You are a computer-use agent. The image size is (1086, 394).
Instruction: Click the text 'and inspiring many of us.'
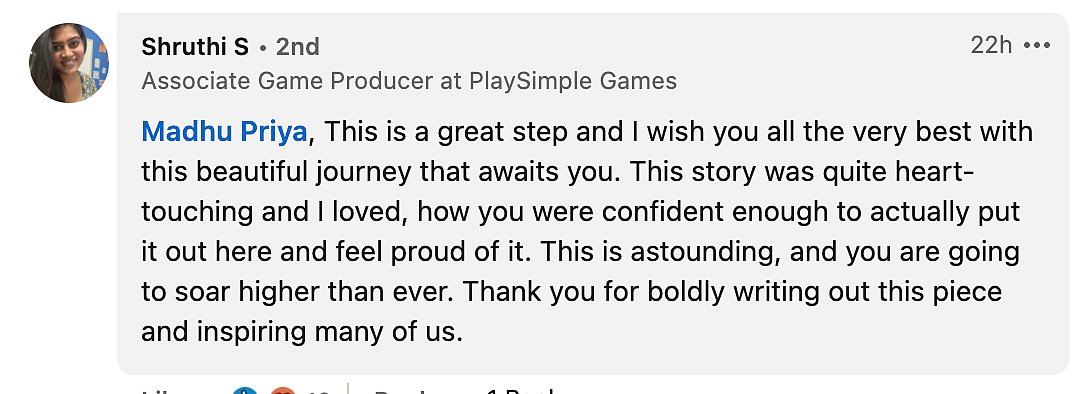tap(301, 332)
